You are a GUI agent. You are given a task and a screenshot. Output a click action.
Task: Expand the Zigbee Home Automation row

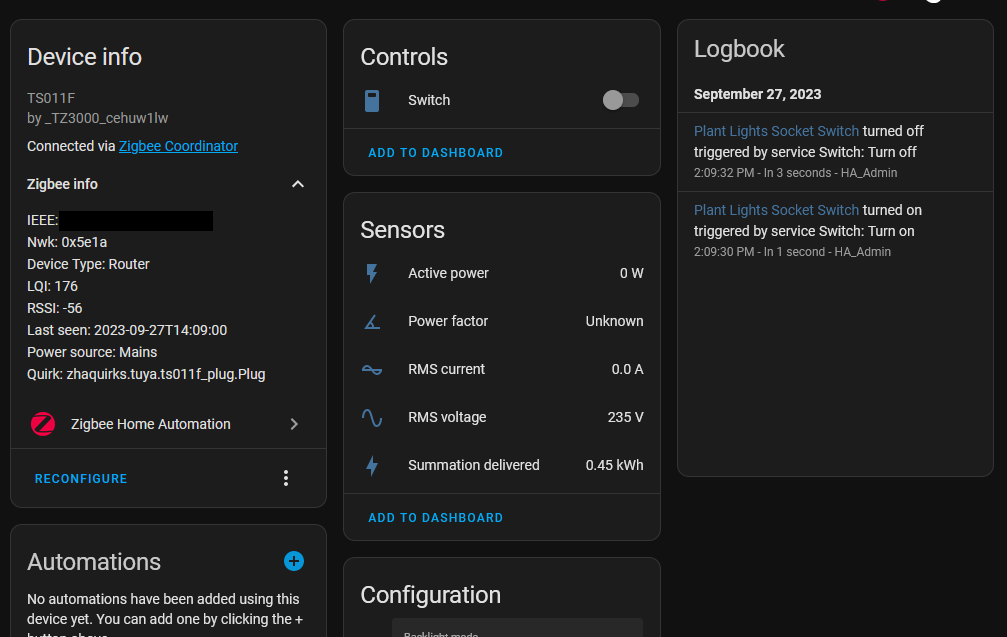[294, 423]
